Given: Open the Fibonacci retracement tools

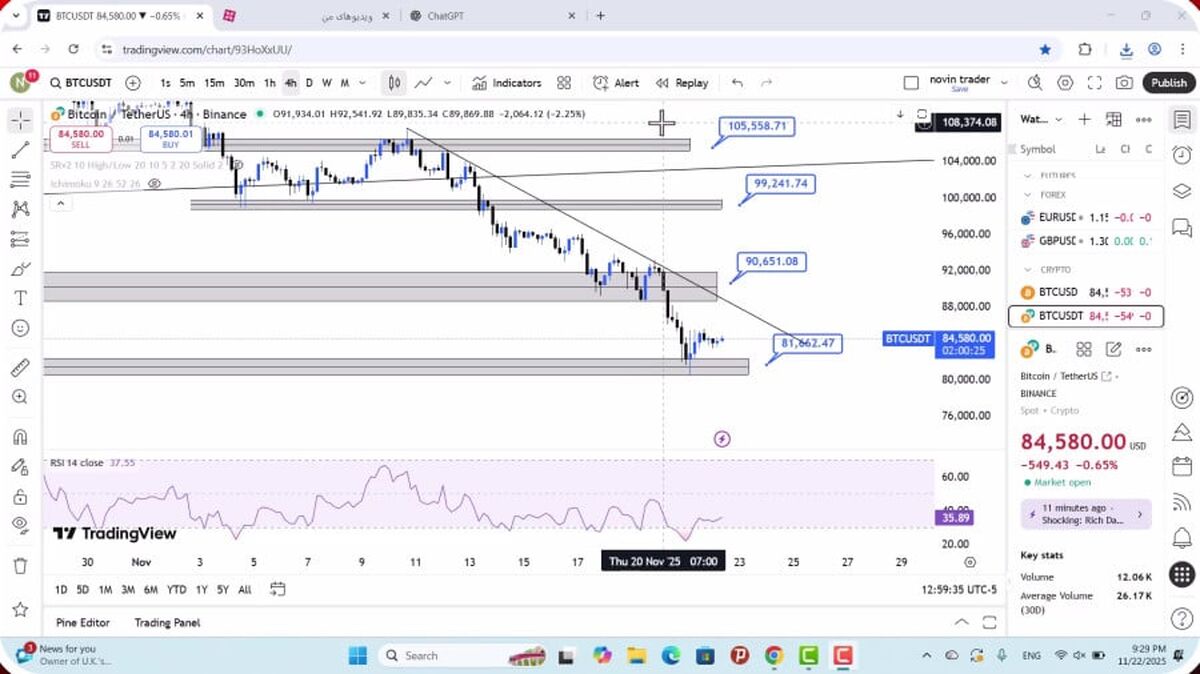Looking at the screenshot, I should (20, 180).
